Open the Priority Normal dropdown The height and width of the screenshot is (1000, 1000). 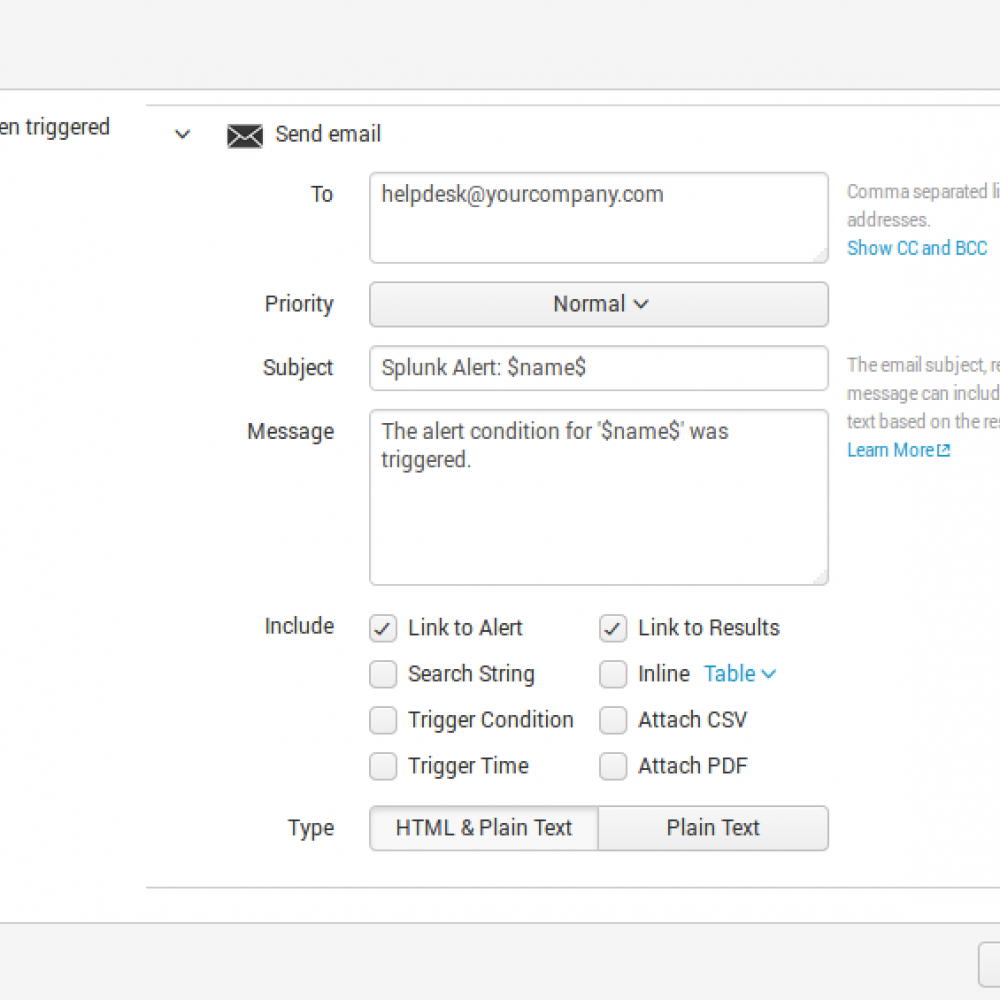598,304
